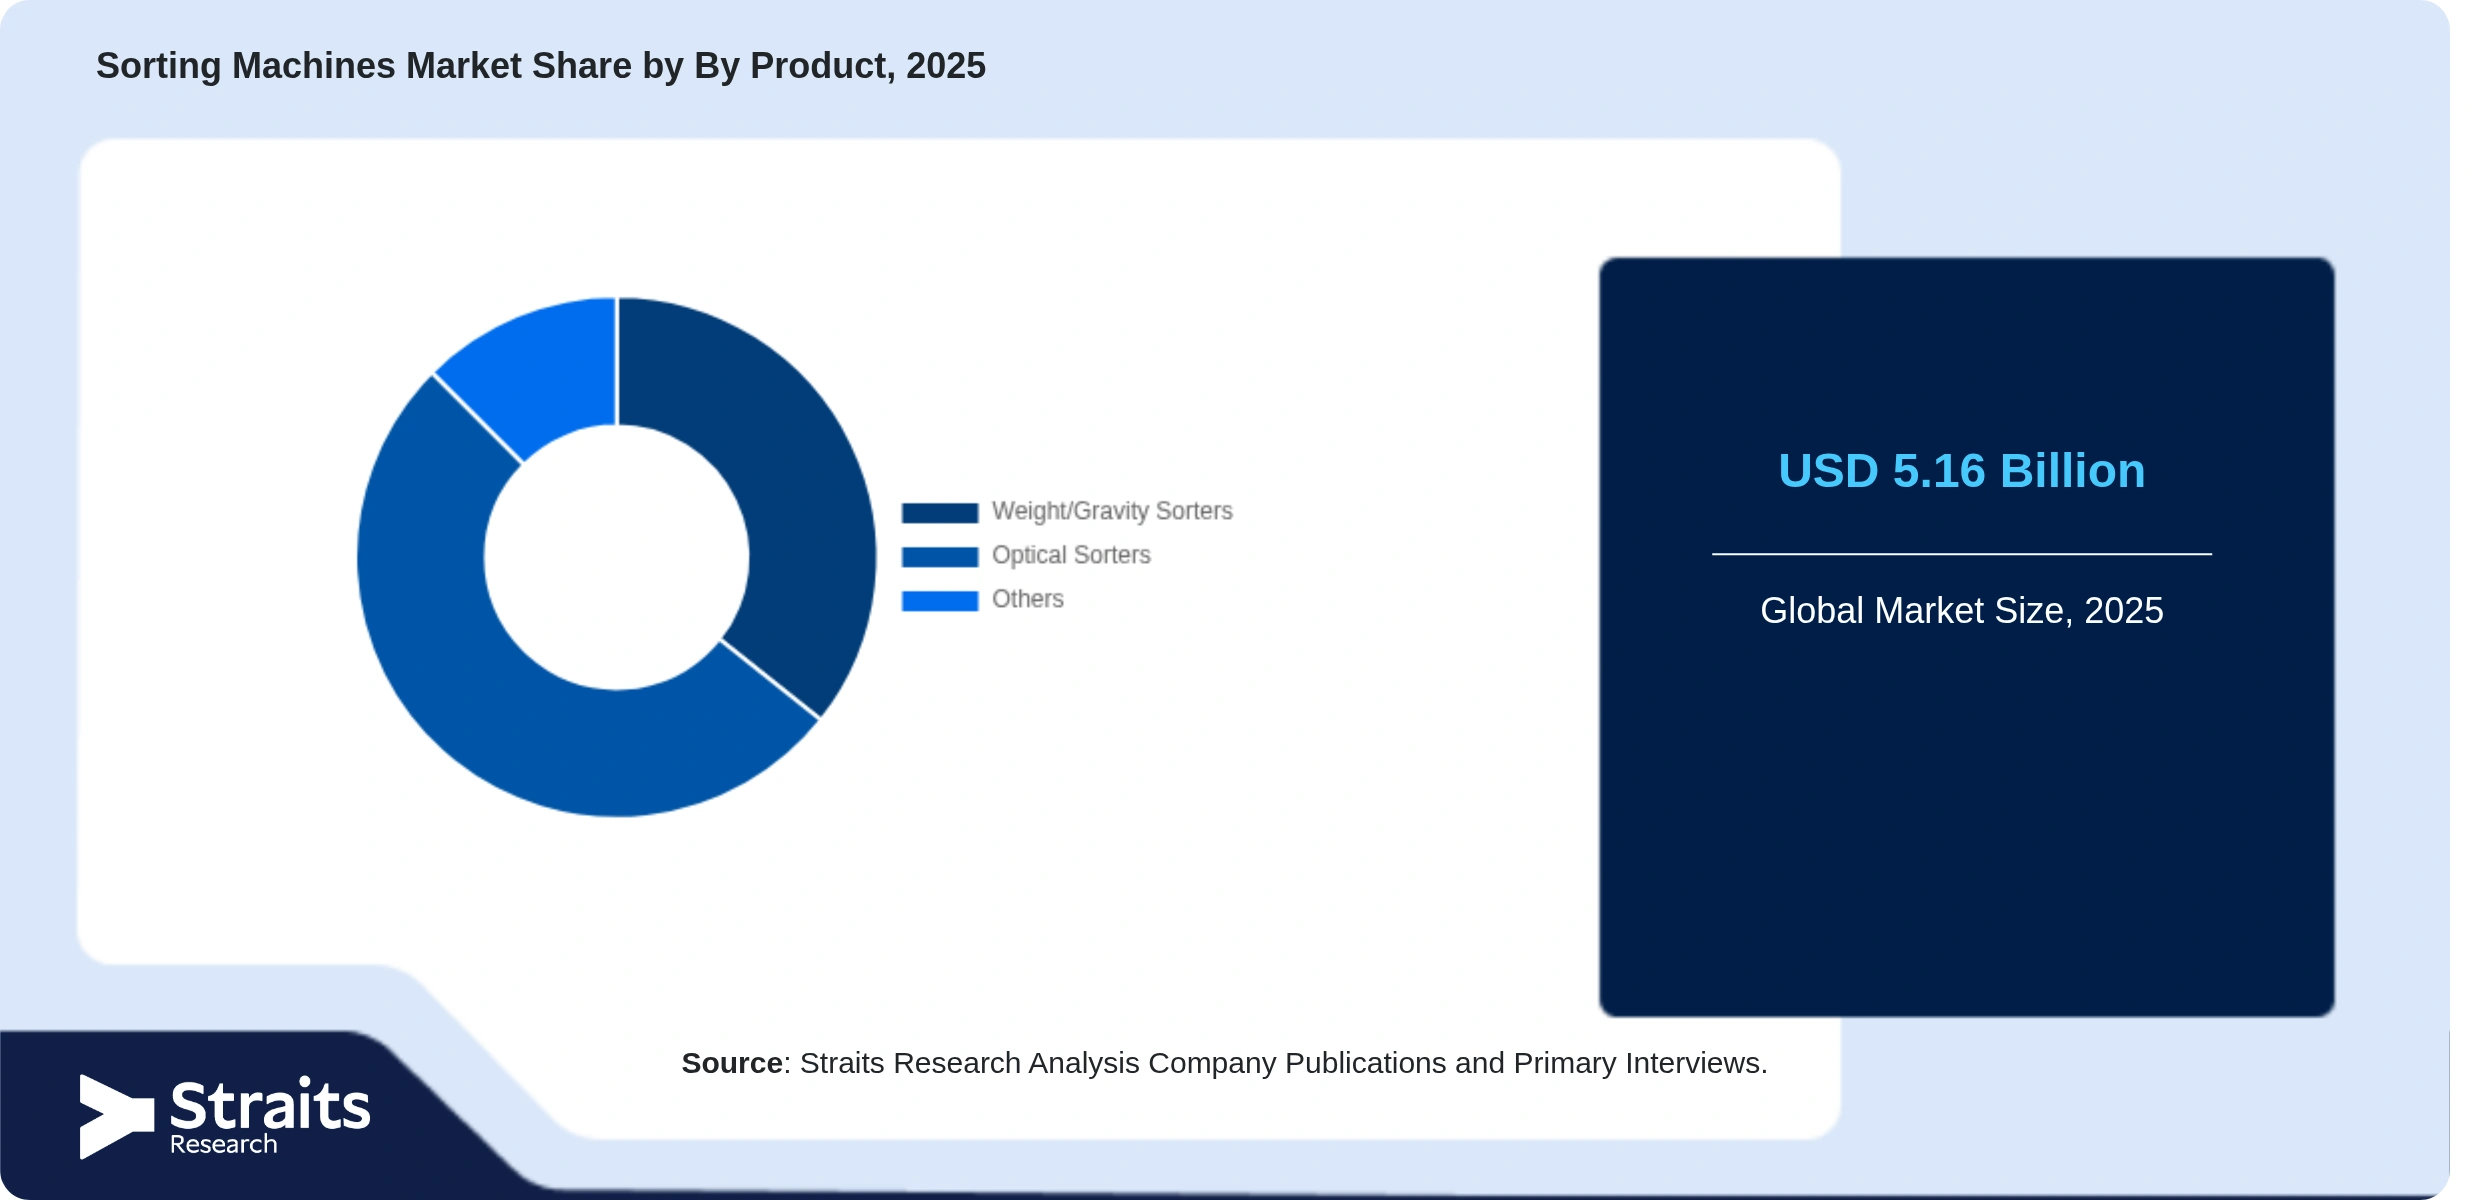Select the Weight/Gravity Sorters dark blue swatch
The width and height of the screenshot is (2480, 1200).
pyautogui.click(x=939, y=513)
